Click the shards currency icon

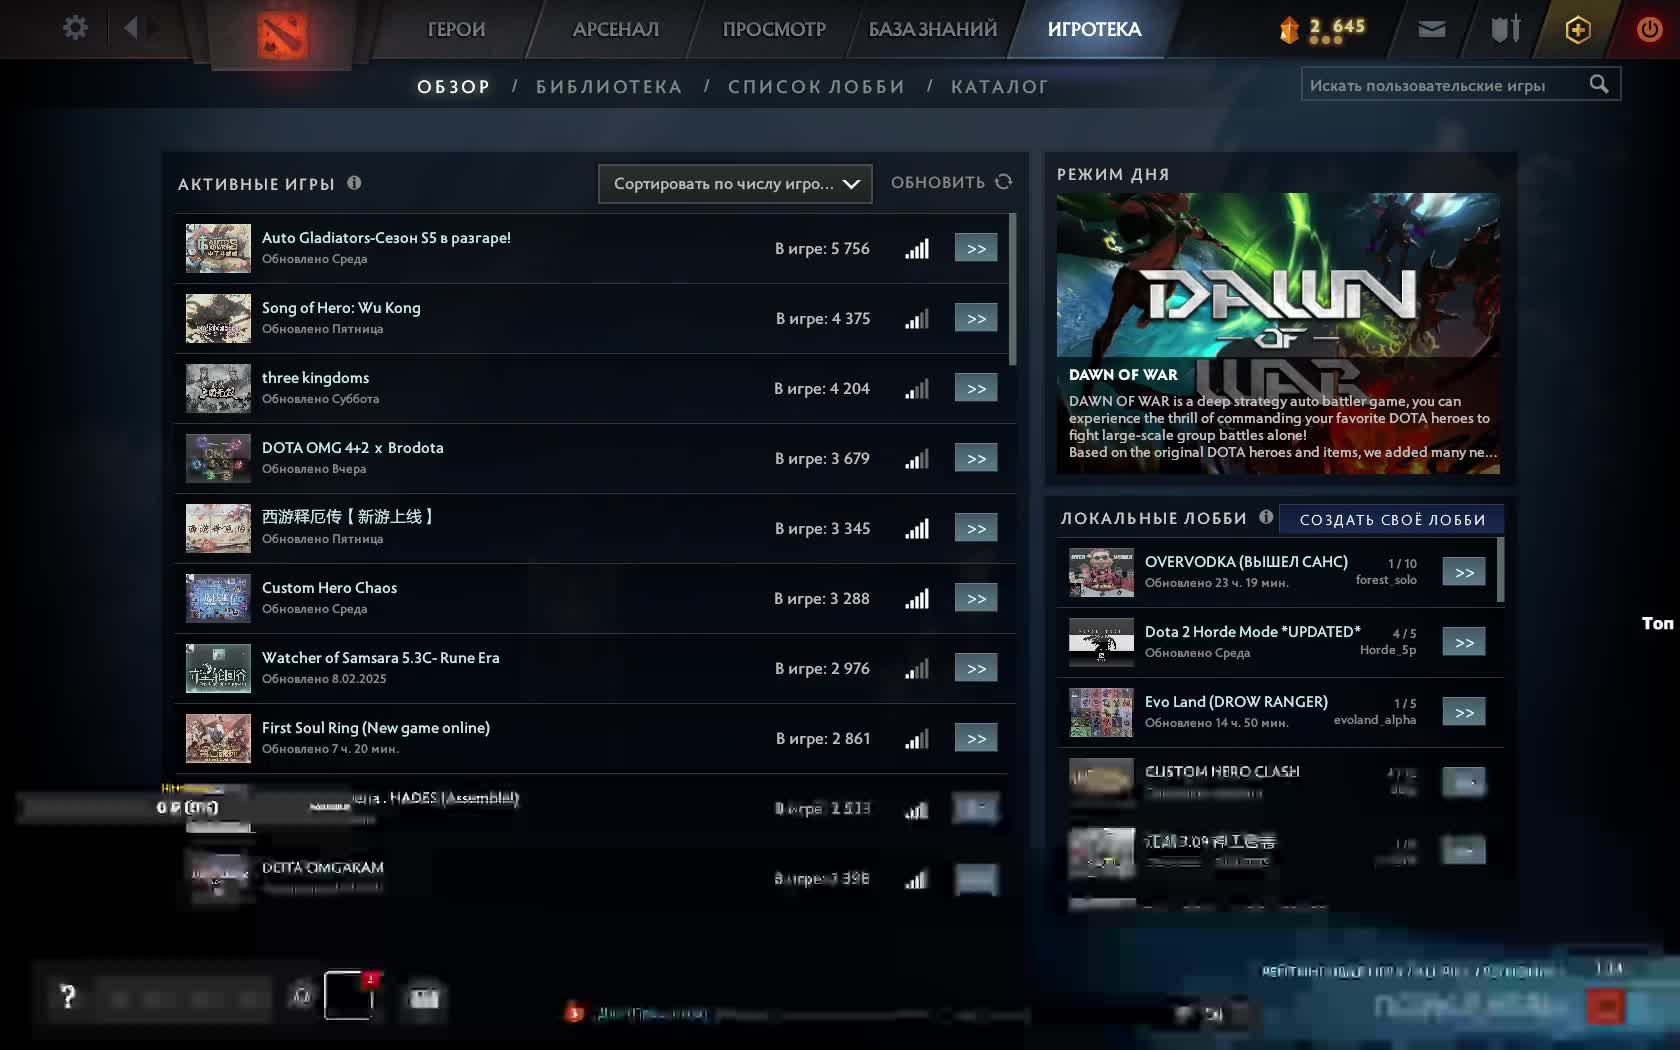1289,30
